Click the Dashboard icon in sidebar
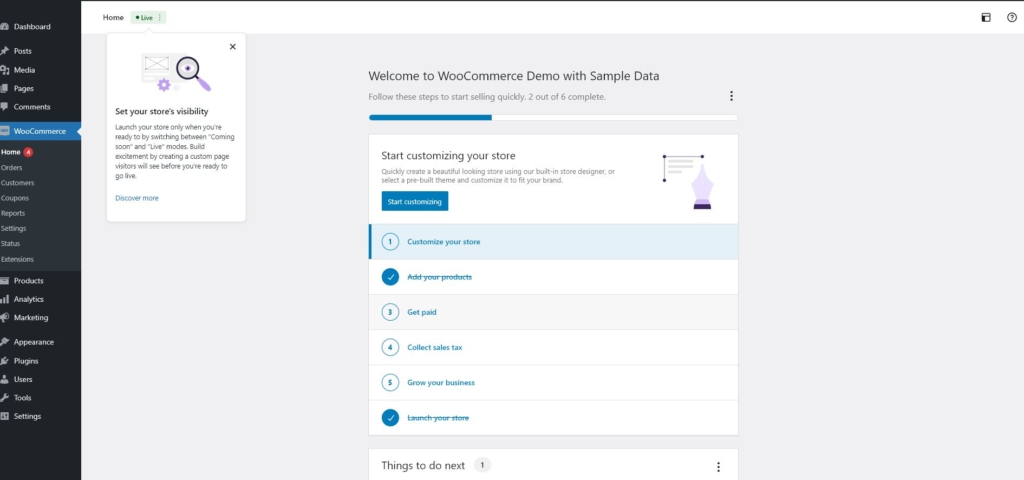The image size is (1024, 480). (x=4, y=27)
